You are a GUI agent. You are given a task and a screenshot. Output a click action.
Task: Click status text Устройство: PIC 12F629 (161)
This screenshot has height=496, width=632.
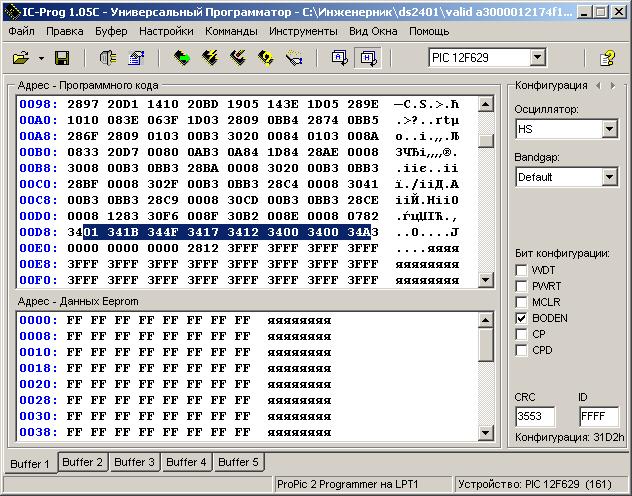click(535, 484)
